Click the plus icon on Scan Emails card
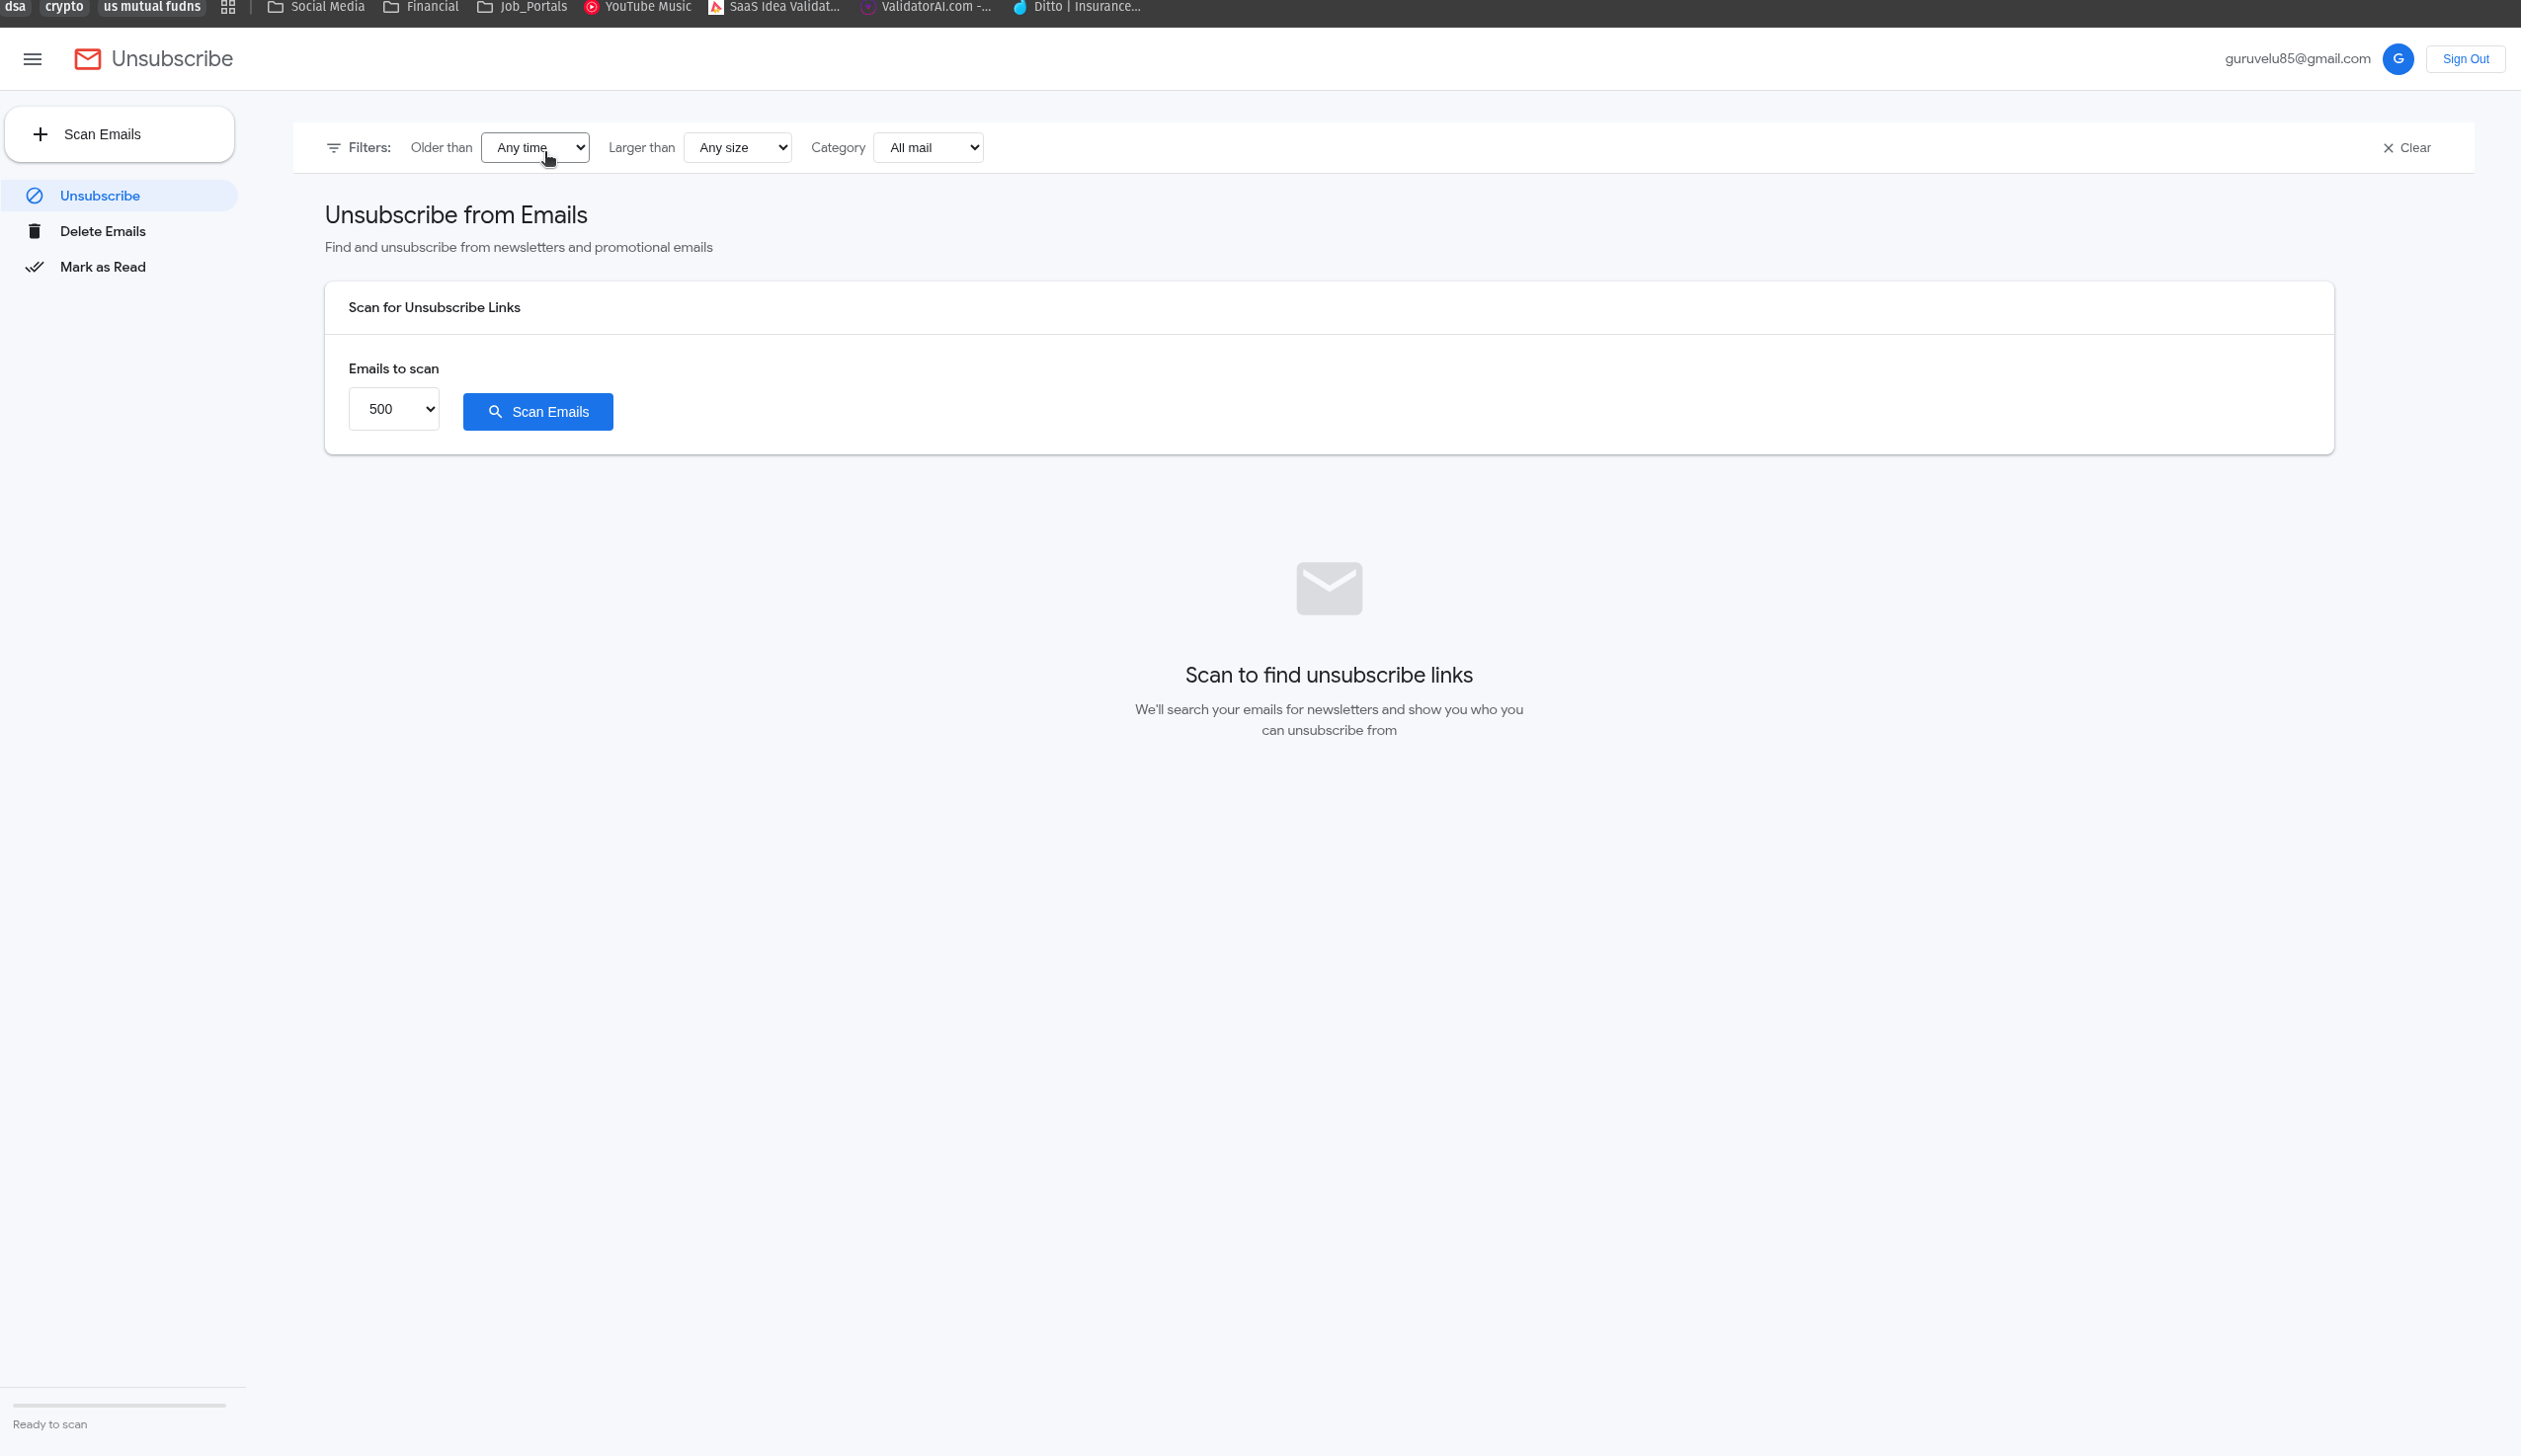 point(41,134)
